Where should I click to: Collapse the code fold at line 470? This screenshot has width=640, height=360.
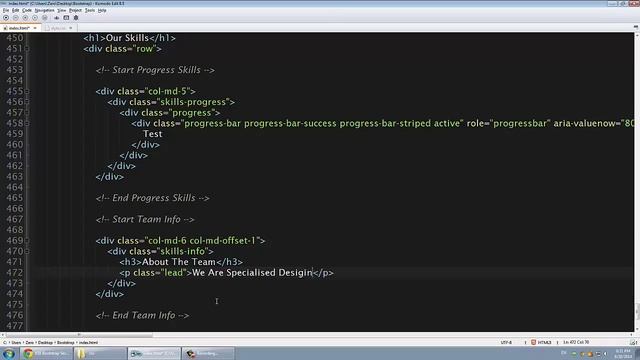coord(27,251)
